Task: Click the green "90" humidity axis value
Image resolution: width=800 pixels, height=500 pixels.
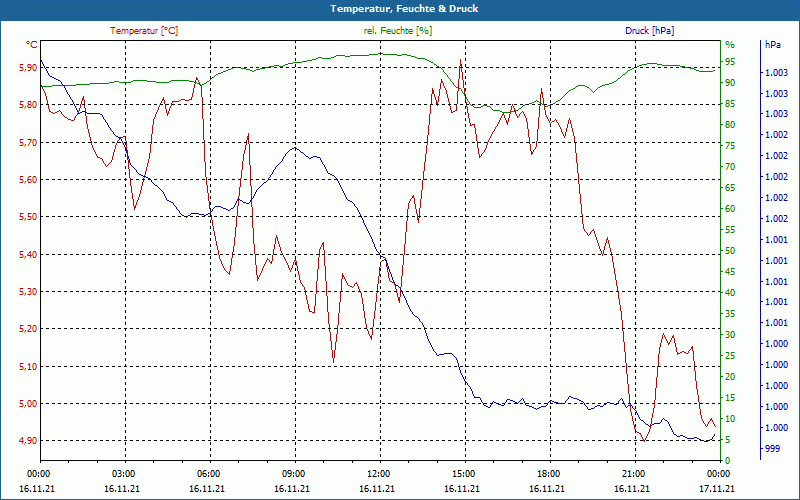Action: click(730, 83)
